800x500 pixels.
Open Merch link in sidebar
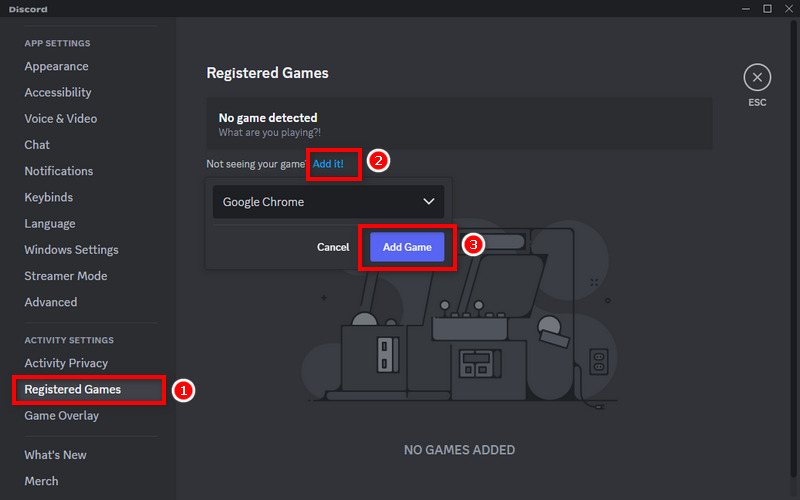(41, 481)
